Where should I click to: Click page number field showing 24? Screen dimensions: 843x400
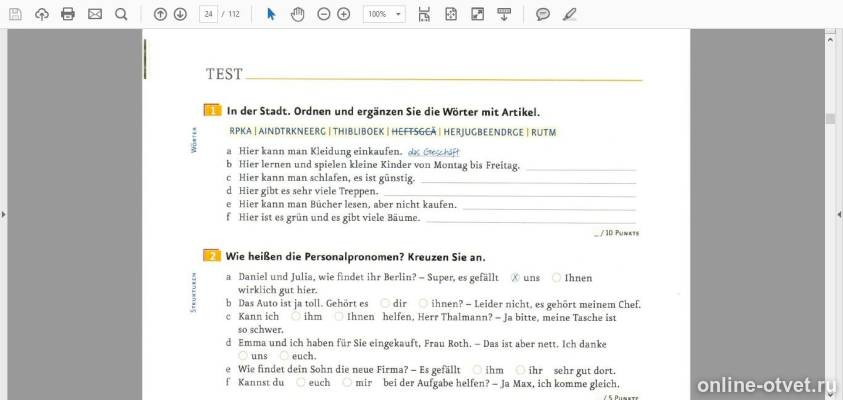coord(208,14)
